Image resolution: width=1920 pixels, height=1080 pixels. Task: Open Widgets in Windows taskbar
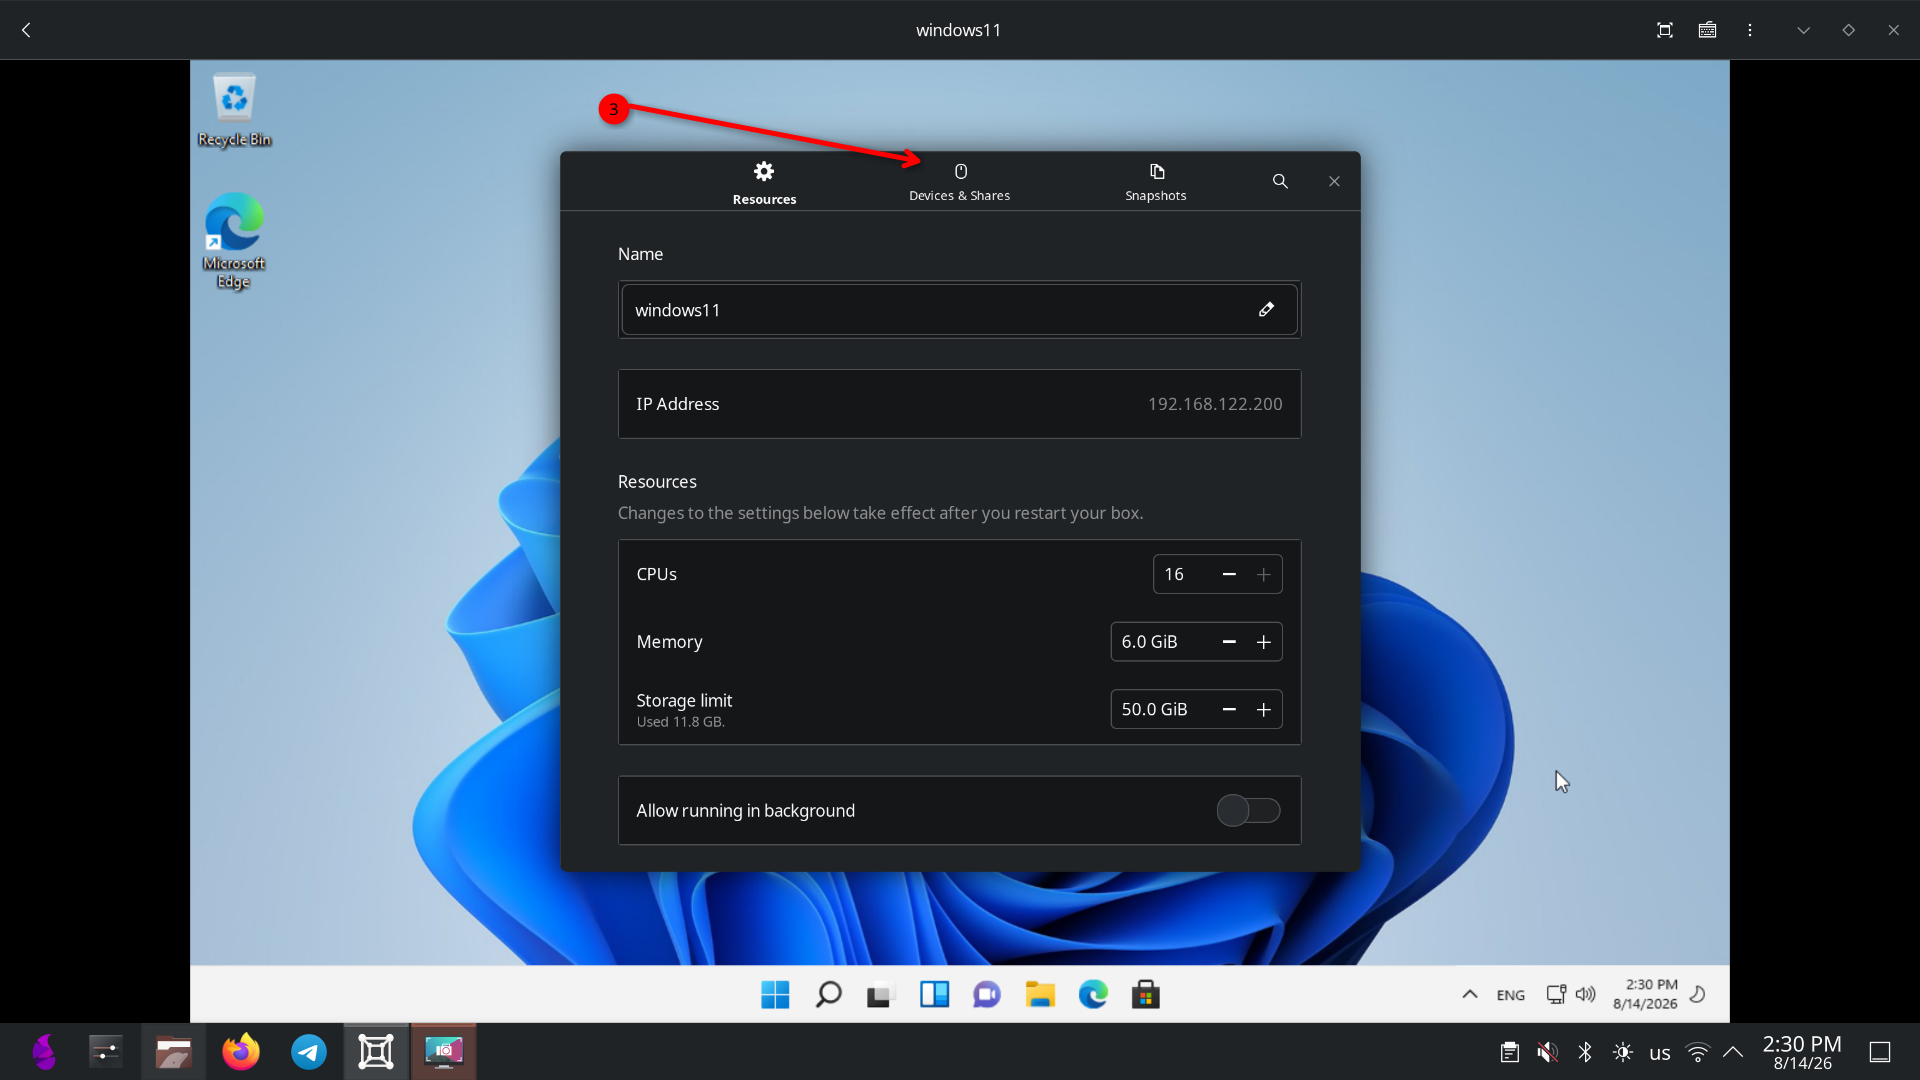click(x=934, y=995)
